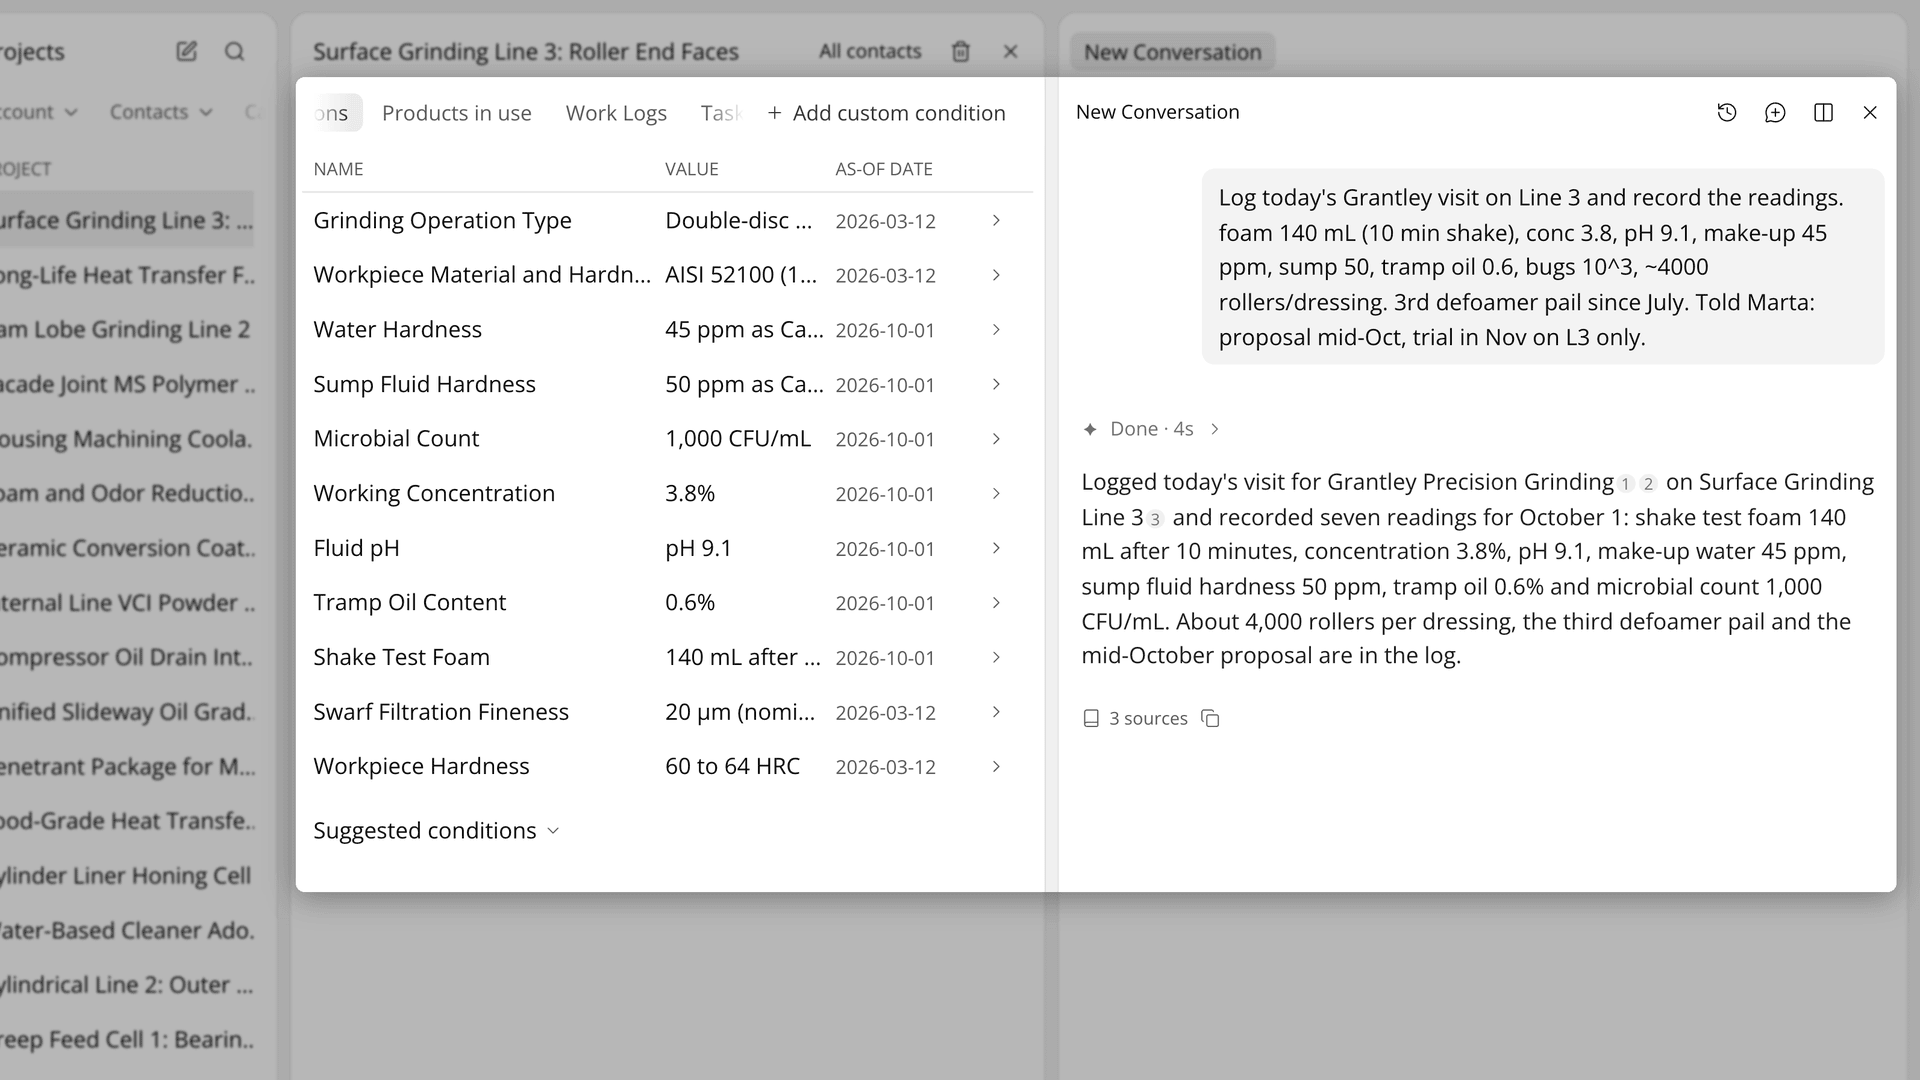Expand the Microbial Count row chevron
The image size is (1920, 1080).
pos(996,438)
